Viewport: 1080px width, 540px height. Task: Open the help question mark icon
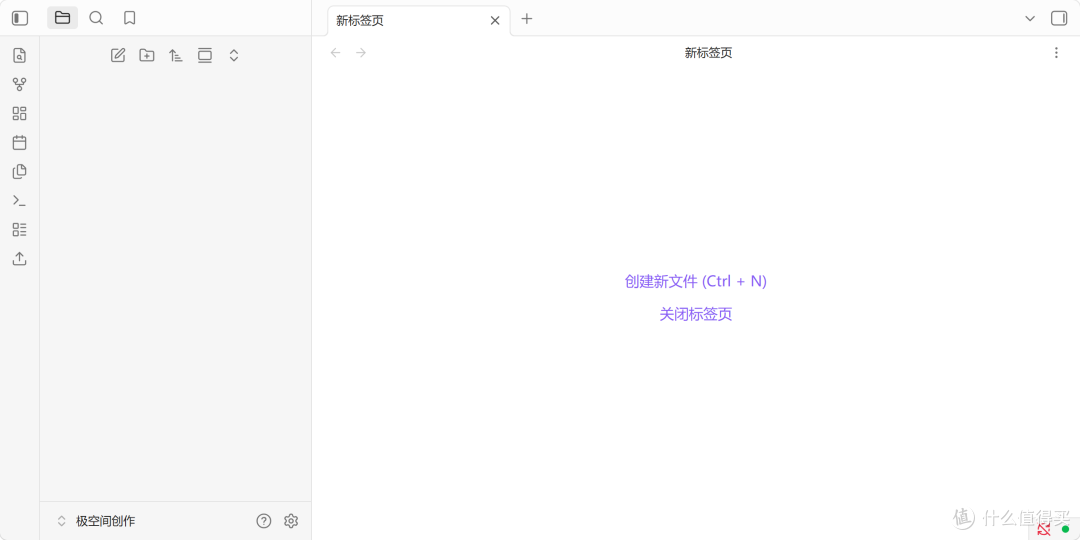264,521
